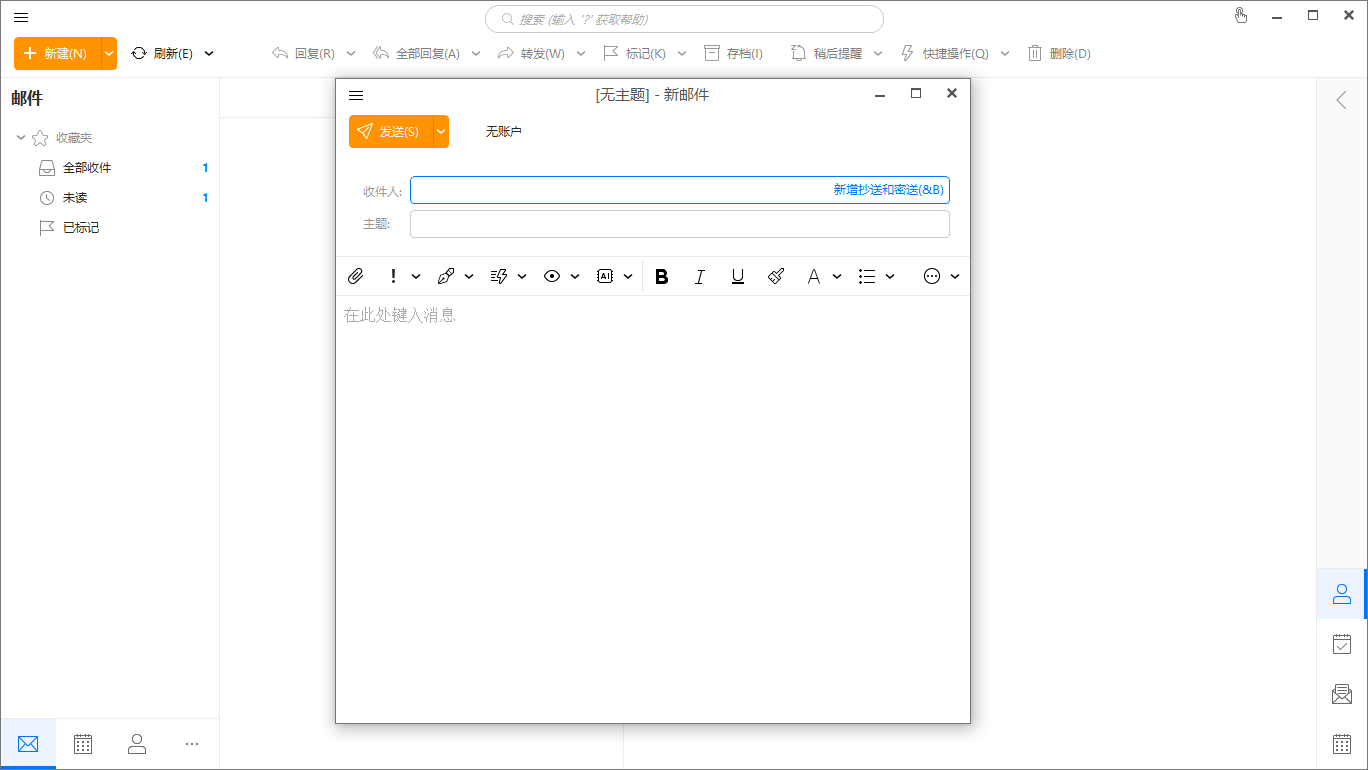Select the 未读 folder in sidebar
Screen dimensions: 1368x770
coord(75,198)
